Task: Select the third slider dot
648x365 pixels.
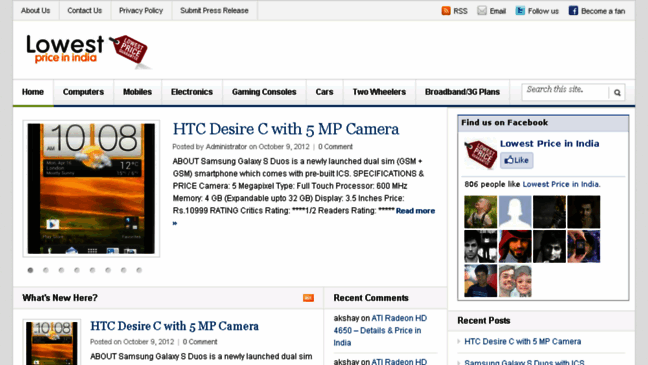Action: point(61,270)
